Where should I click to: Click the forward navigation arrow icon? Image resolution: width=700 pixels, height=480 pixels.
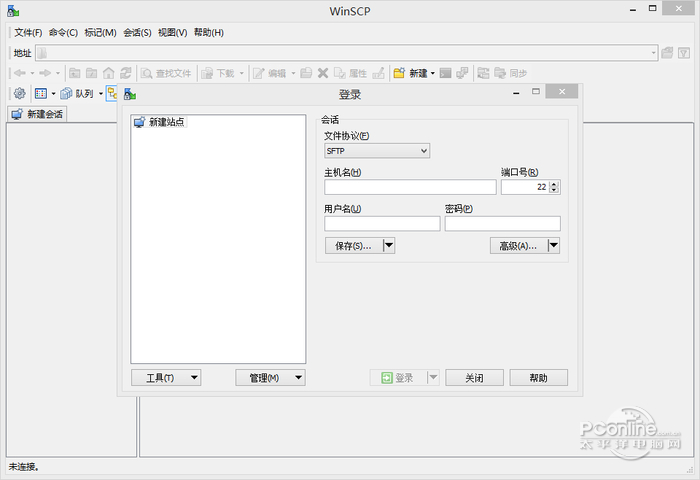pyautogui.click(x=45, y=73)
